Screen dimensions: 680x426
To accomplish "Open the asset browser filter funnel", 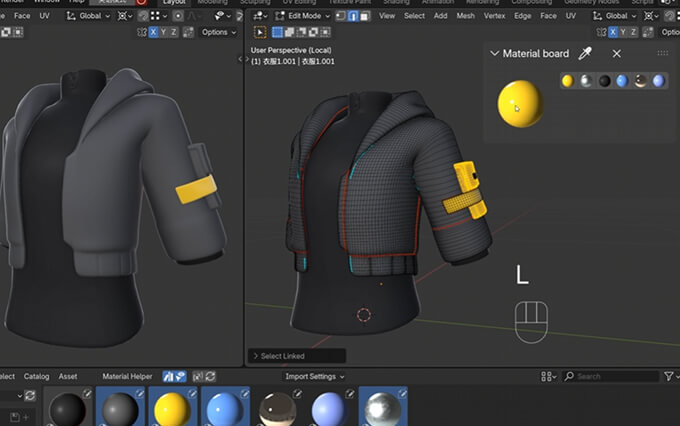I will coord(669,376).
